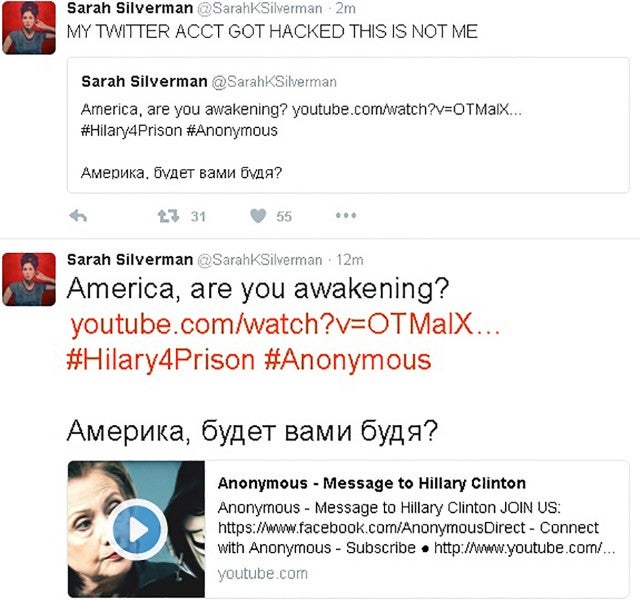This screenshot has width=640, height=600.
Task: Click the 2m timestamp on top tweet
Action: [x=346, y=8]
